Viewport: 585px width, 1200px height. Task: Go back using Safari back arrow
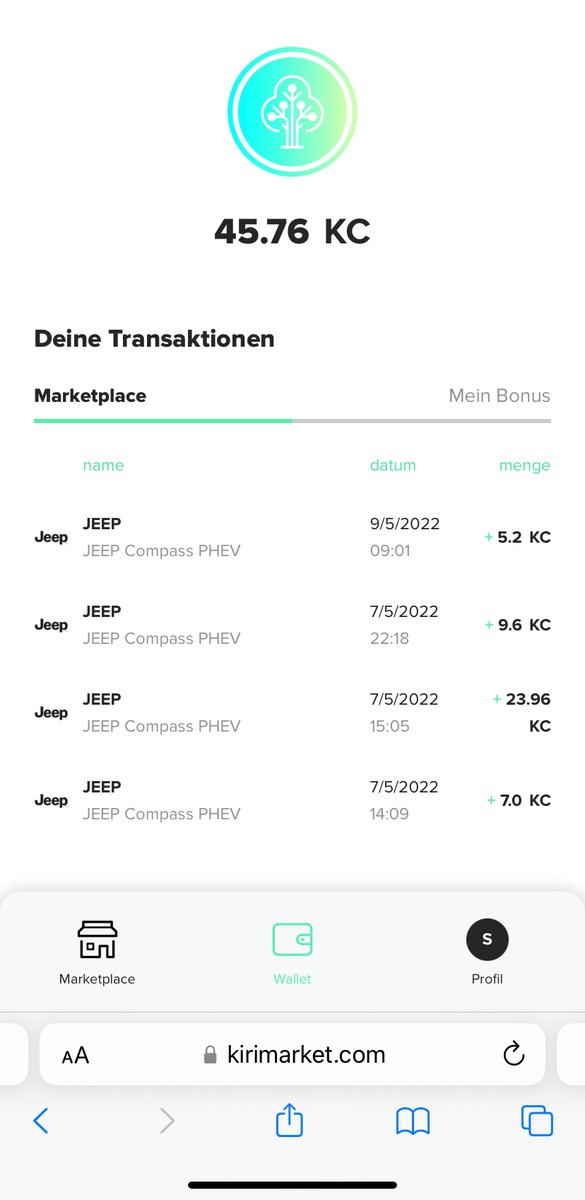coord(41,1120)
